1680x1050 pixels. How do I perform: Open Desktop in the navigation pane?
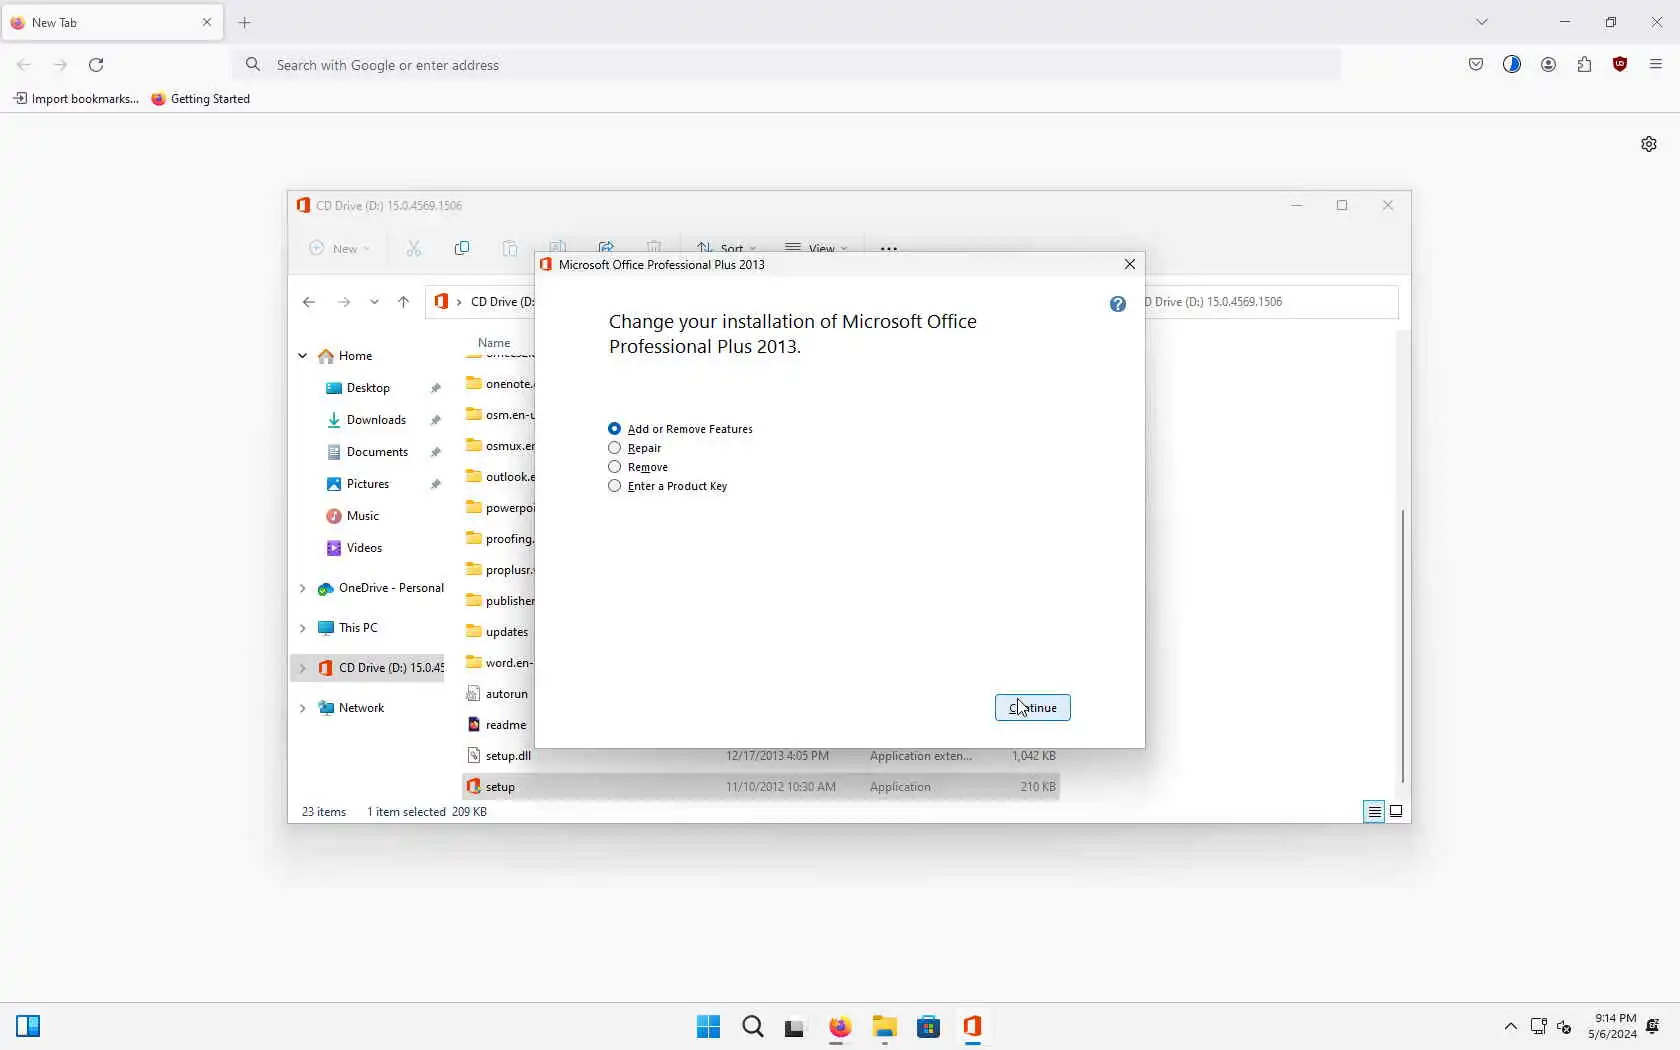pyautogui.click(x=368, y=388)
